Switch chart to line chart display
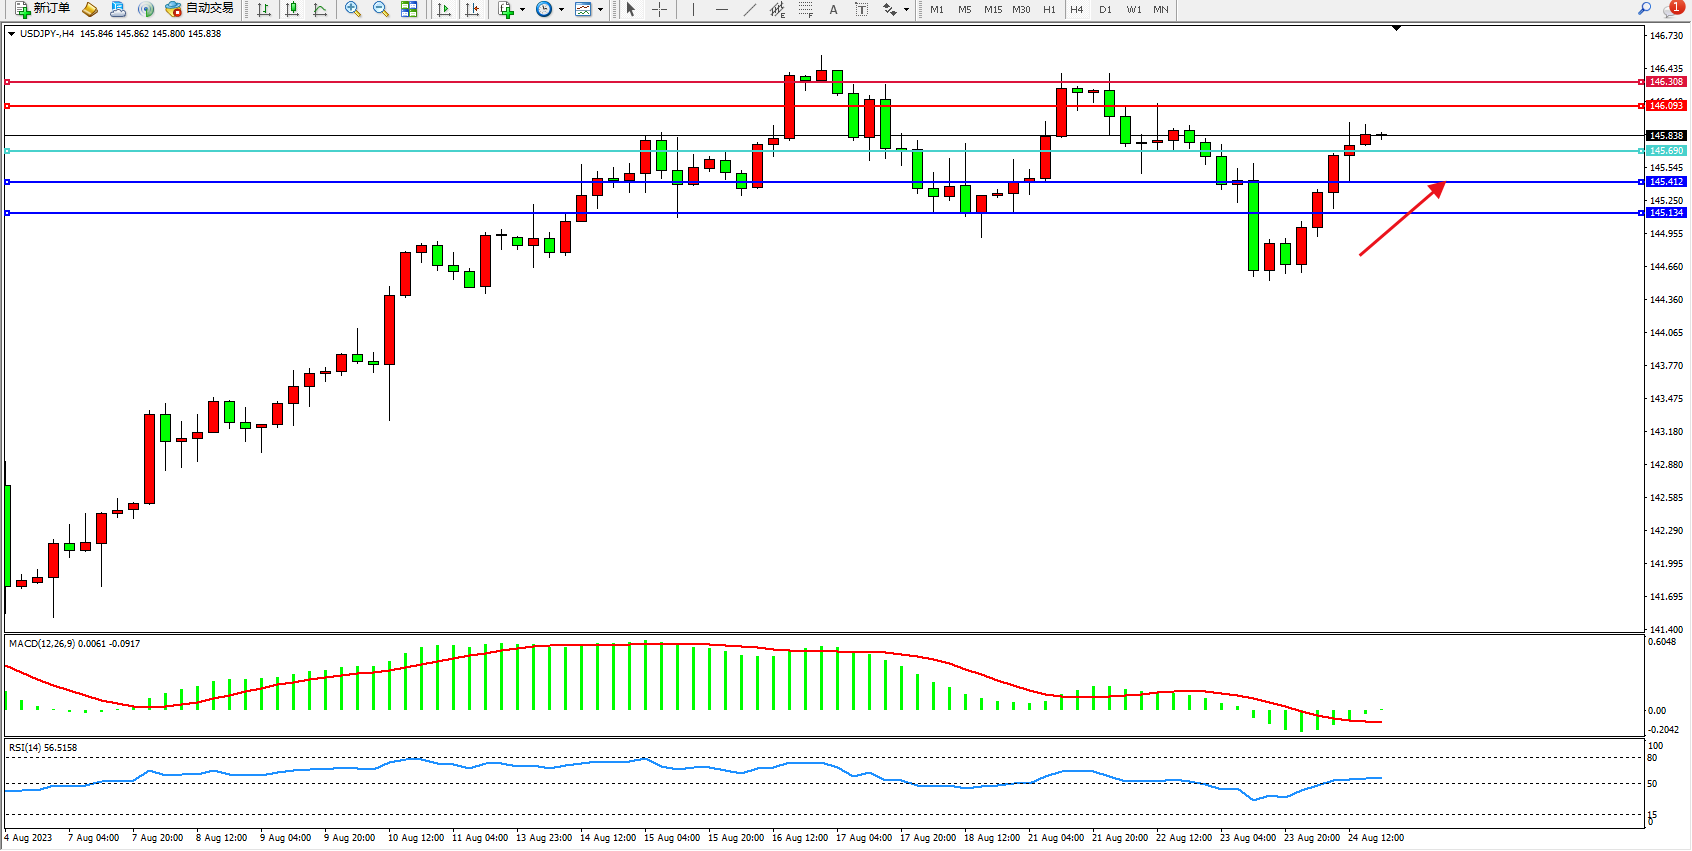 (x=320, y=9)
